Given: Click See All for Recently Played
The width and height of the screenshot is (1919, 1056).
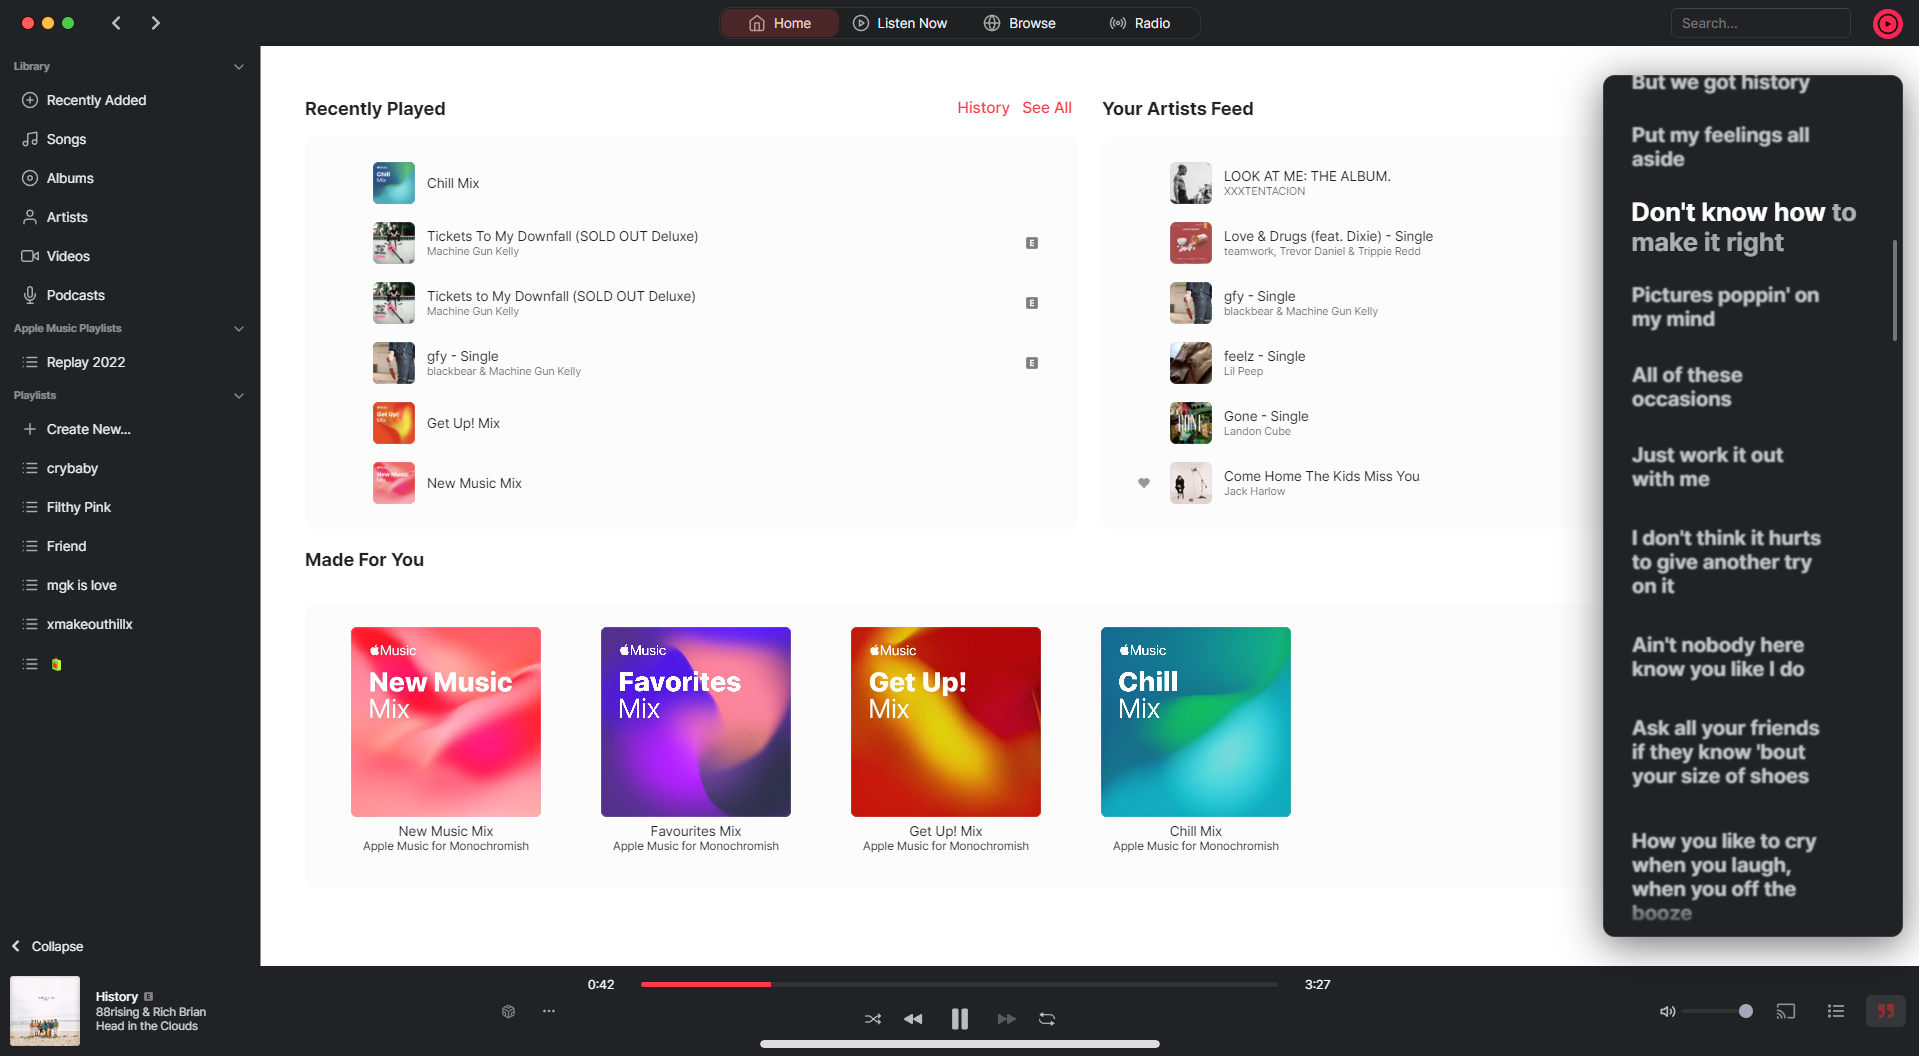Looking at the screenshot, I should 1047,108.
